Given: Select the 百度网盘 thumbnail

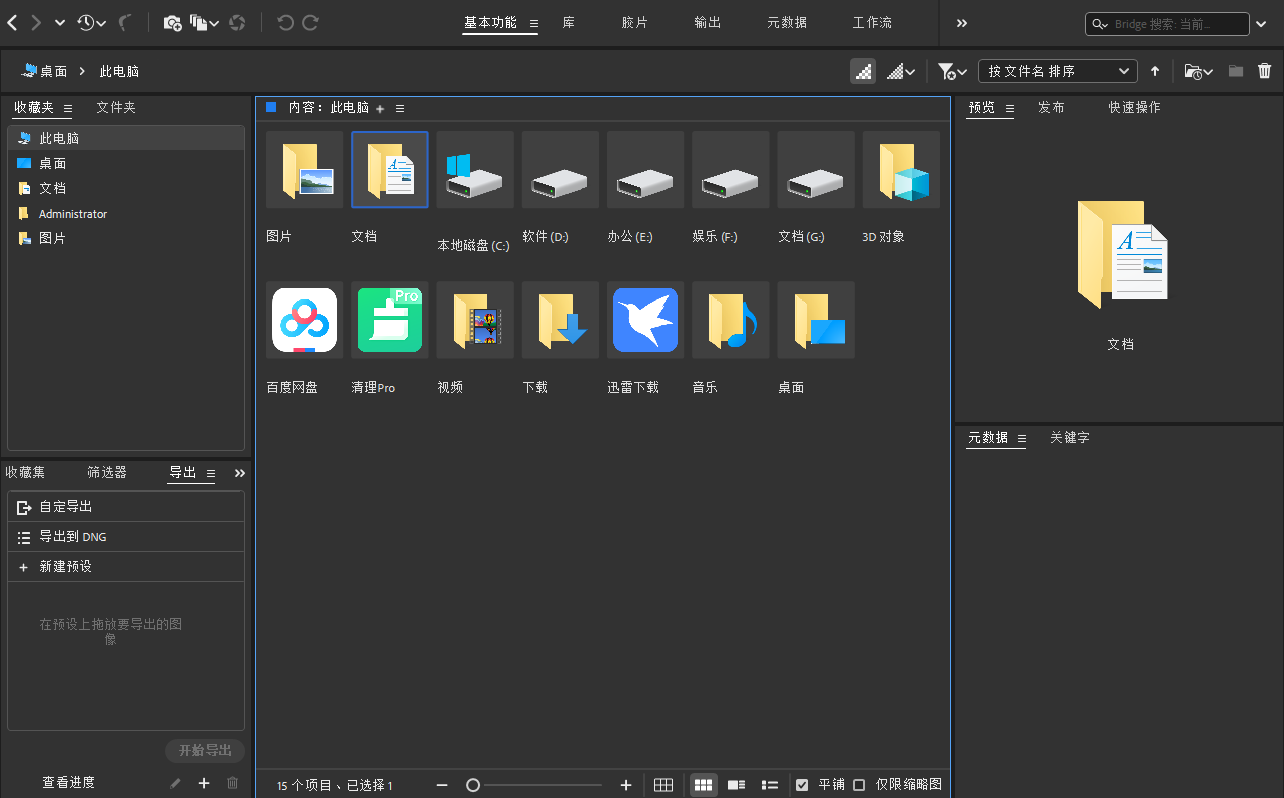Looking at the screenshot, I should click(305, 320).
